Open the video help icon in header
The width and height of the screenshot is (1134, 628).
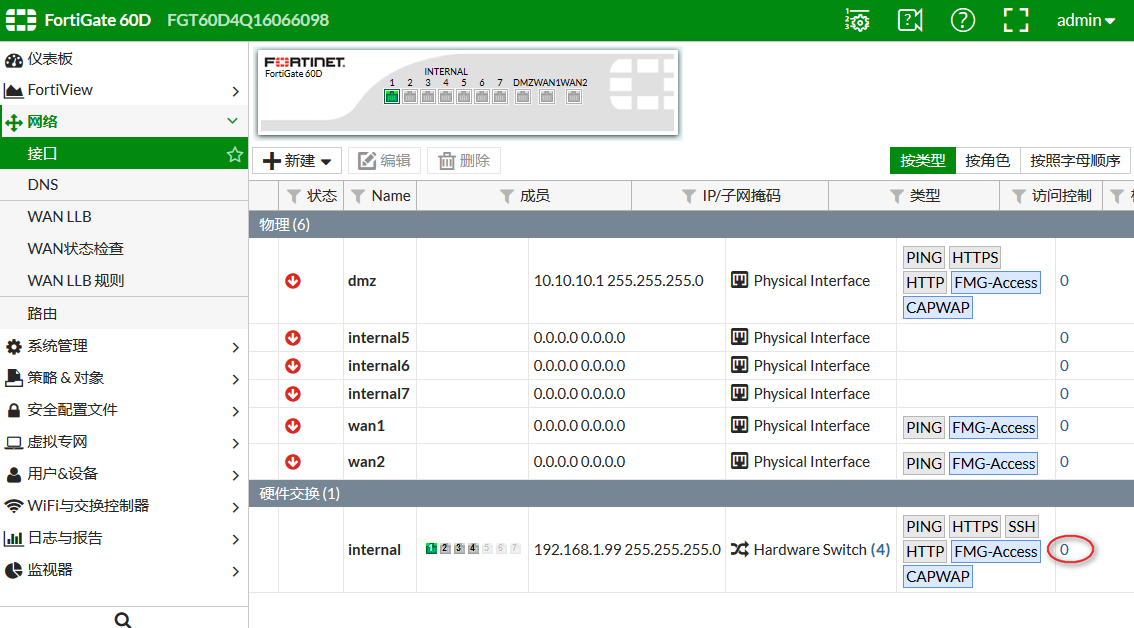click(x=910, y=20)
